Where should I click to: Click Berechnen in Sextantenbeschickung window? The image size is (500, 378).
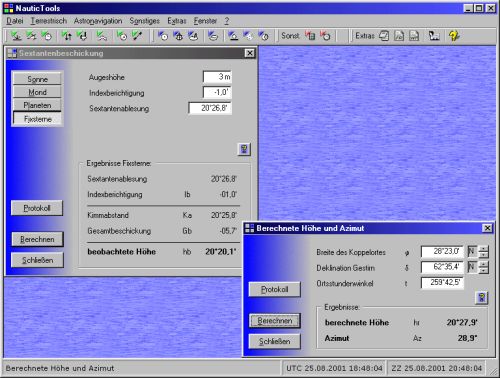click(37, 239)
